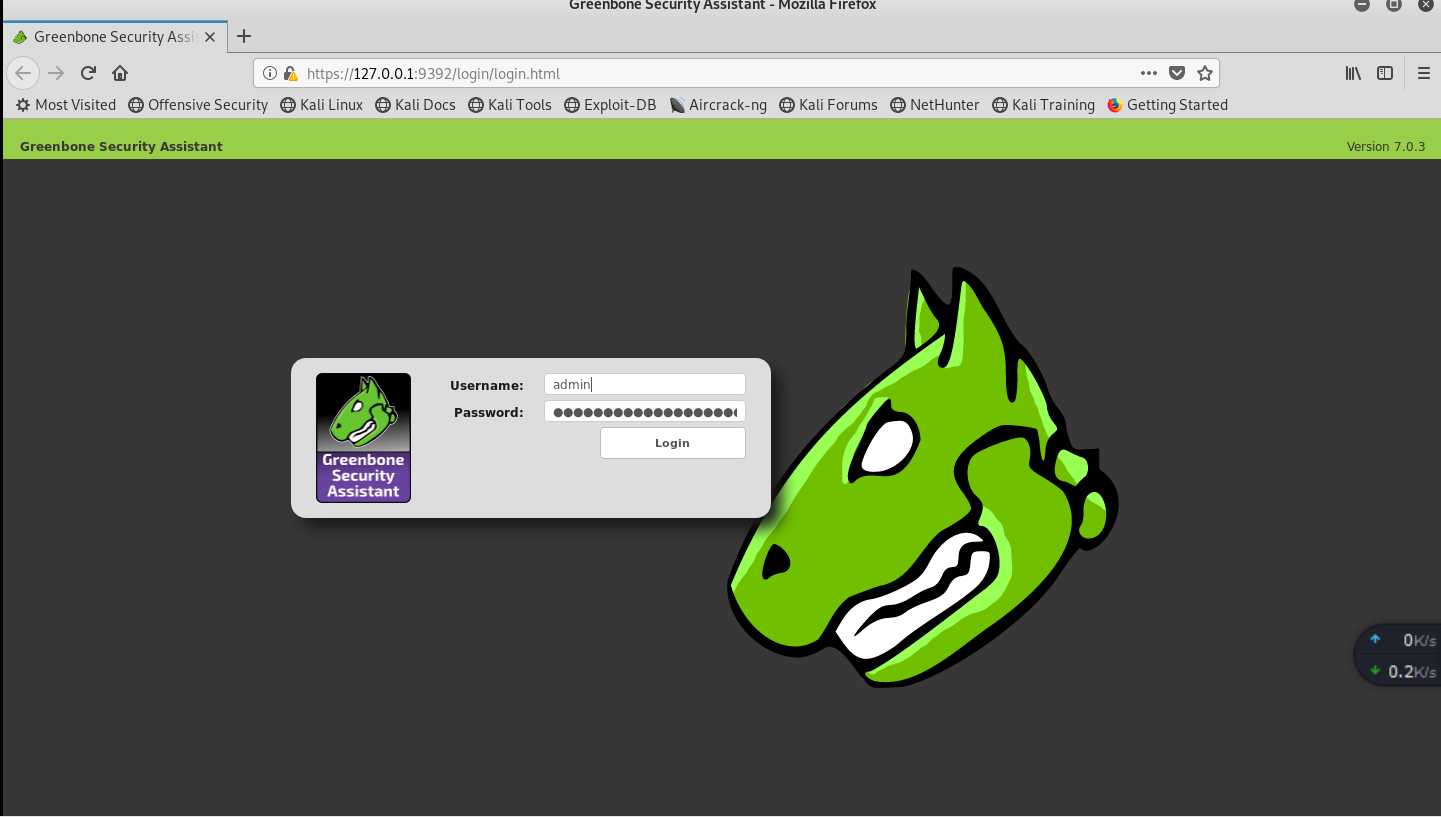
Task: Open the Firefox hamburger menu
Action: point(1424,73)
